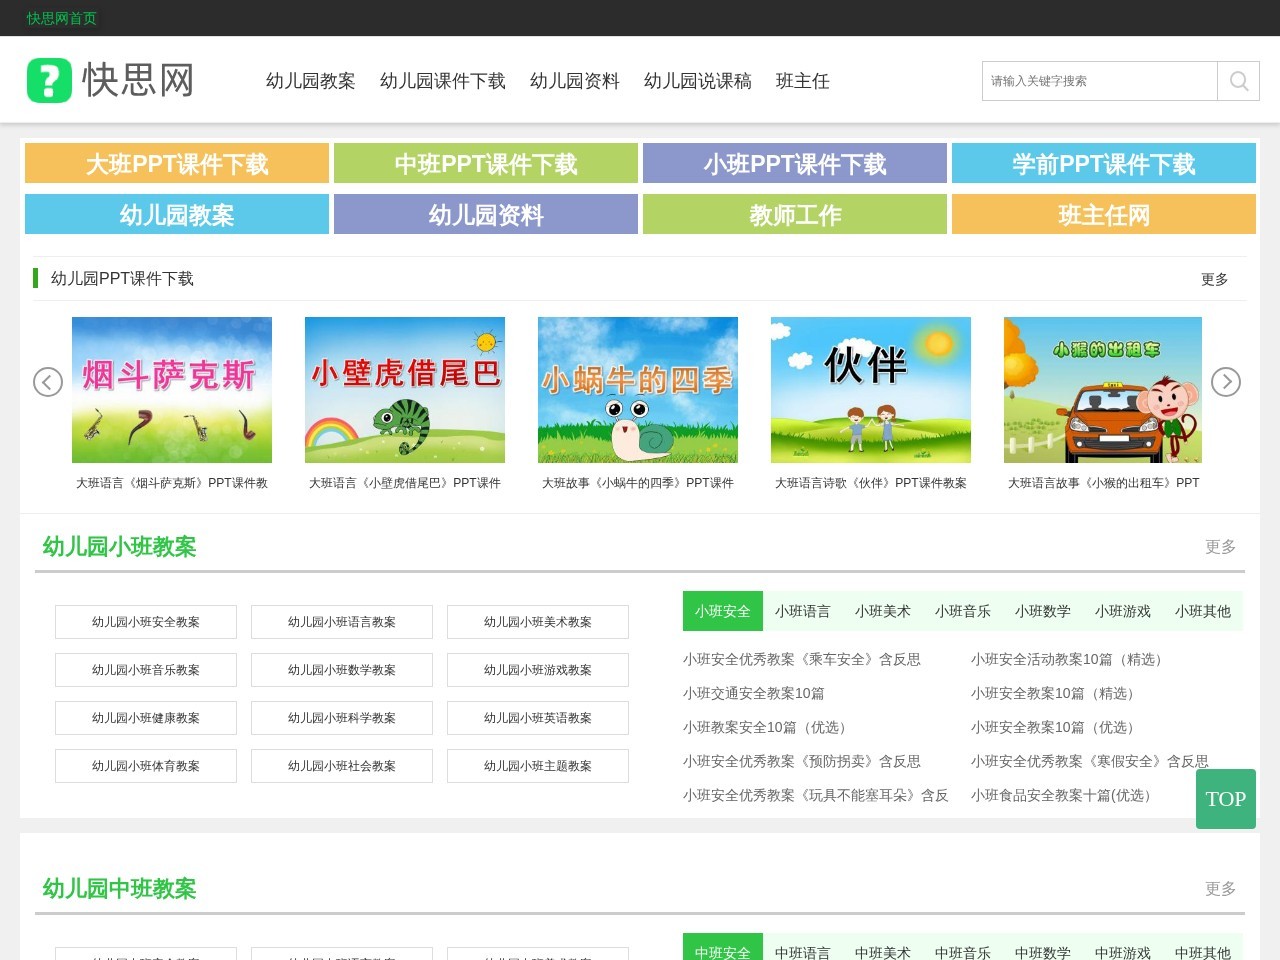Click the 快思网 question-mark logo icon
The image size is (1280, 960).
[x=49, y=80]
